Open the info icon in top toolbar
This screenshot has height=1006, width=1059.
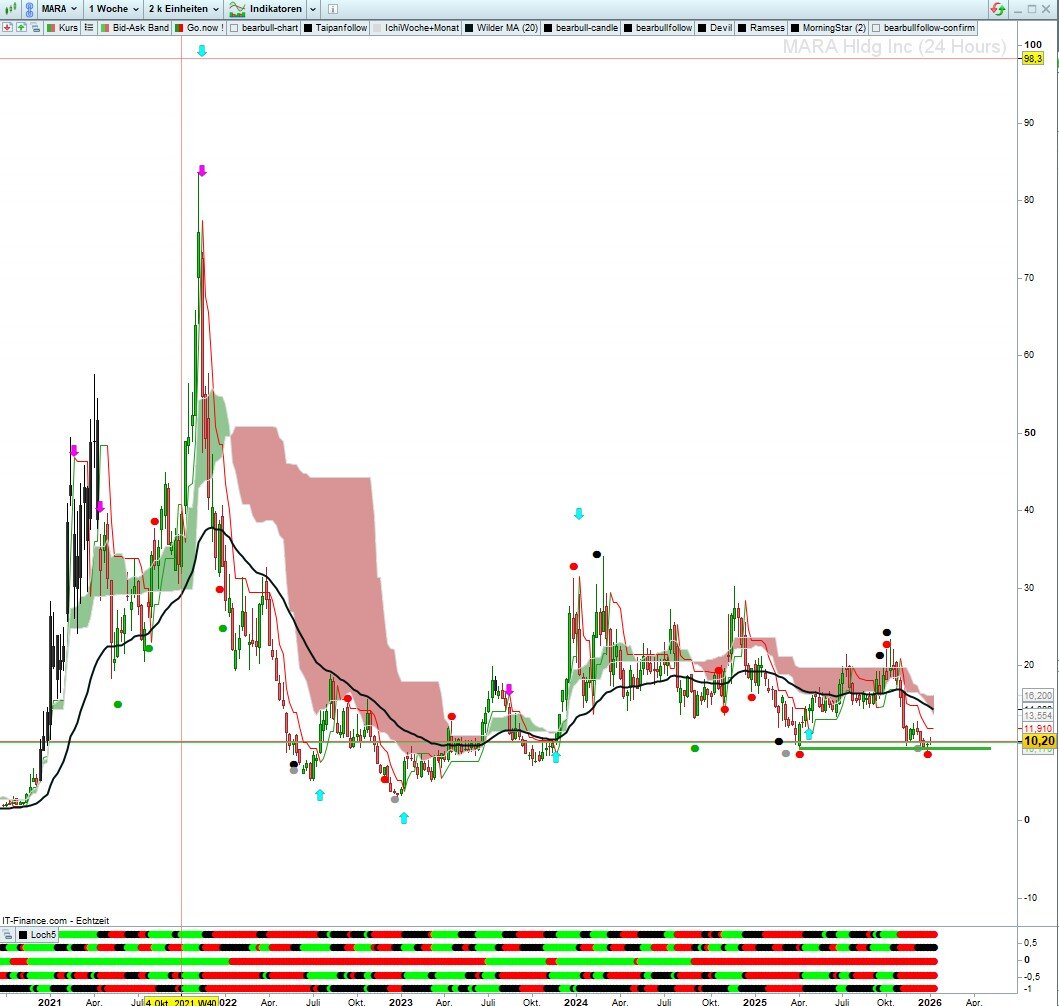tap(333, 9)
